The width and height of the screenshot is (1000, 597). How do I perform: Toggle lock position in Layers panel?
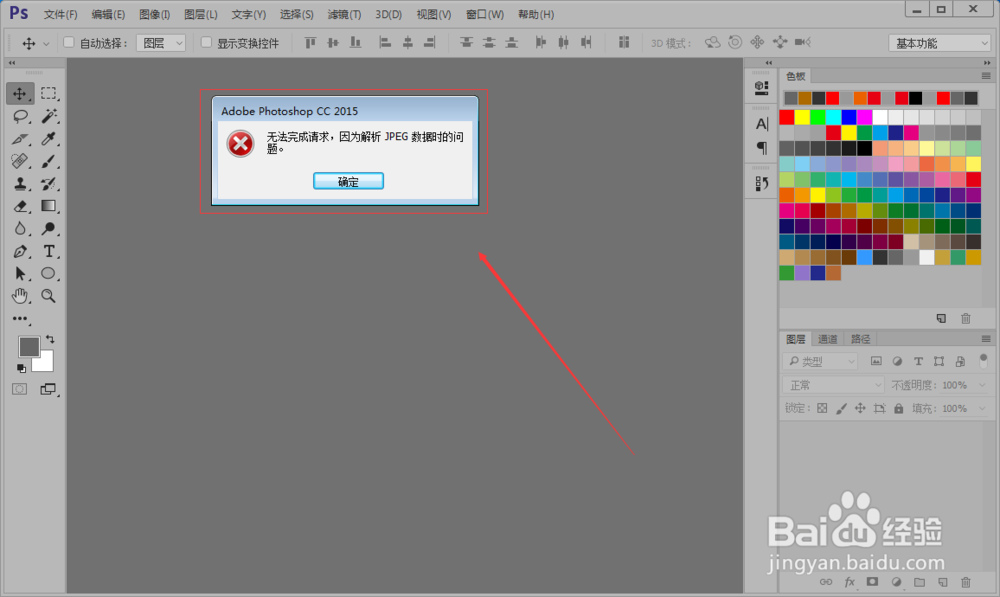click(860, 408)
